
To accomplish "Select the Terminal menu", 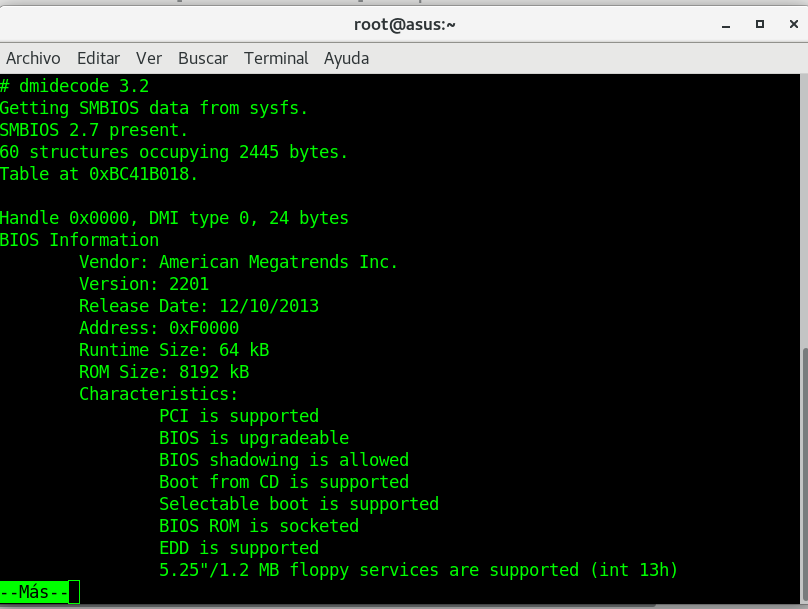I will click(276, 58).
